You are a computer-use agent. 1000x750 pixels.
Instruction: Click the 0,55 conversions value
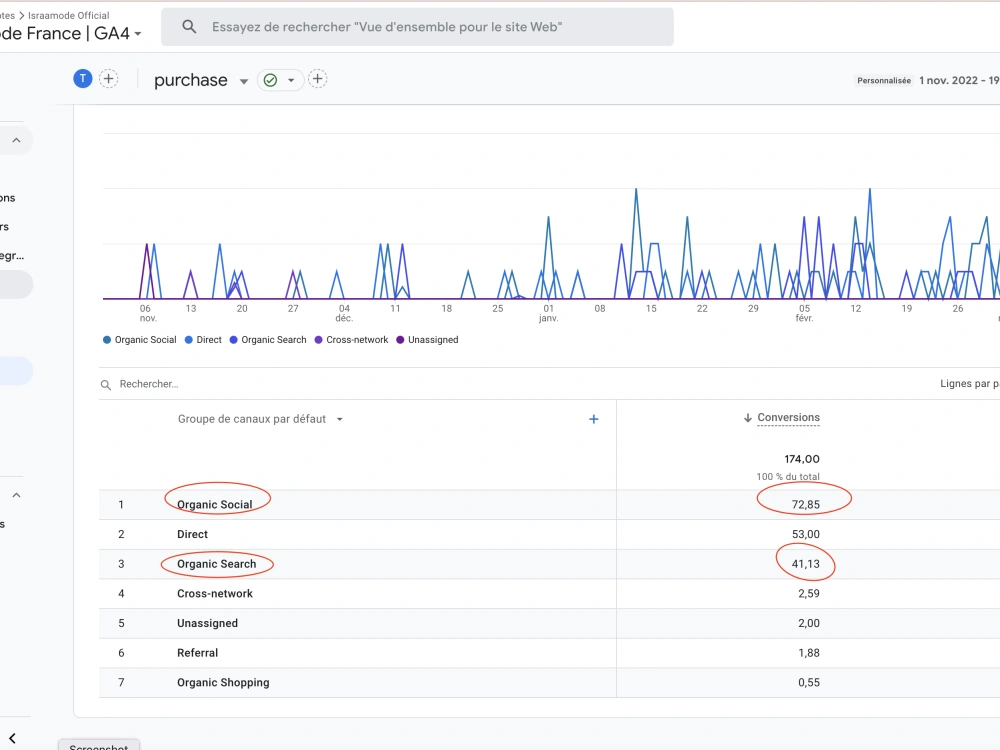pyautogui.click(x=809, y=682)
